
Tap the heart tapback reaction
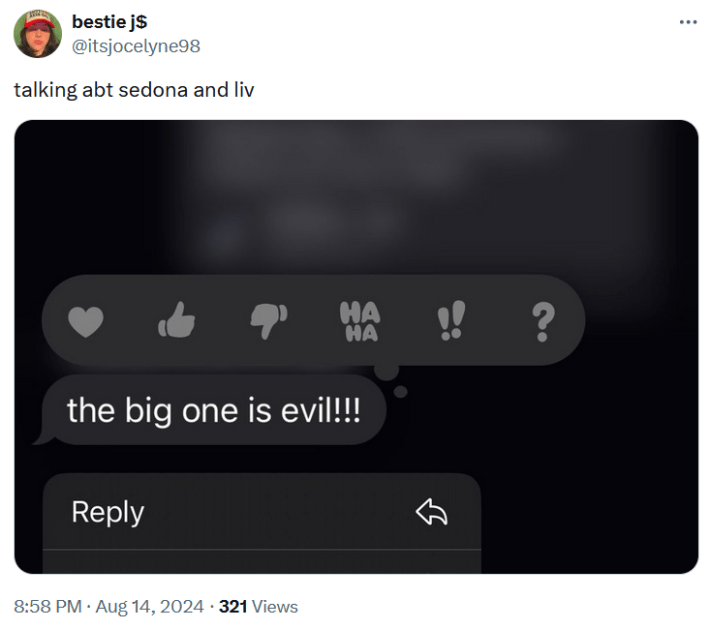pos(86,321)
